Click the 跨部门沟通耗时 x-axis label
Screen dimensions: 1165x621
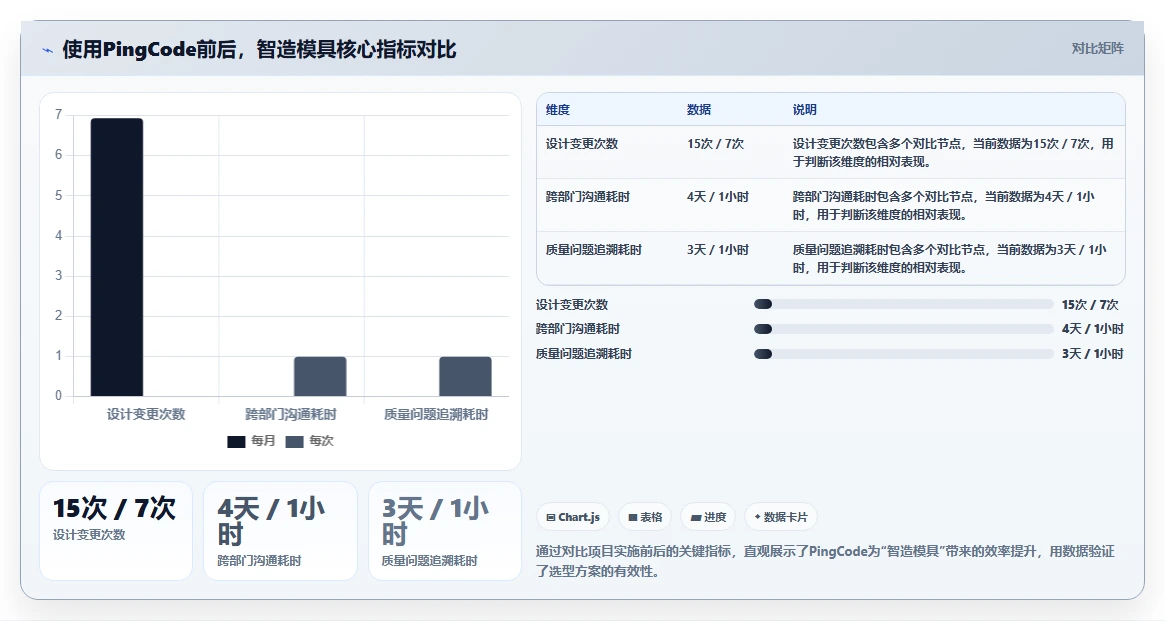[291, 414]
